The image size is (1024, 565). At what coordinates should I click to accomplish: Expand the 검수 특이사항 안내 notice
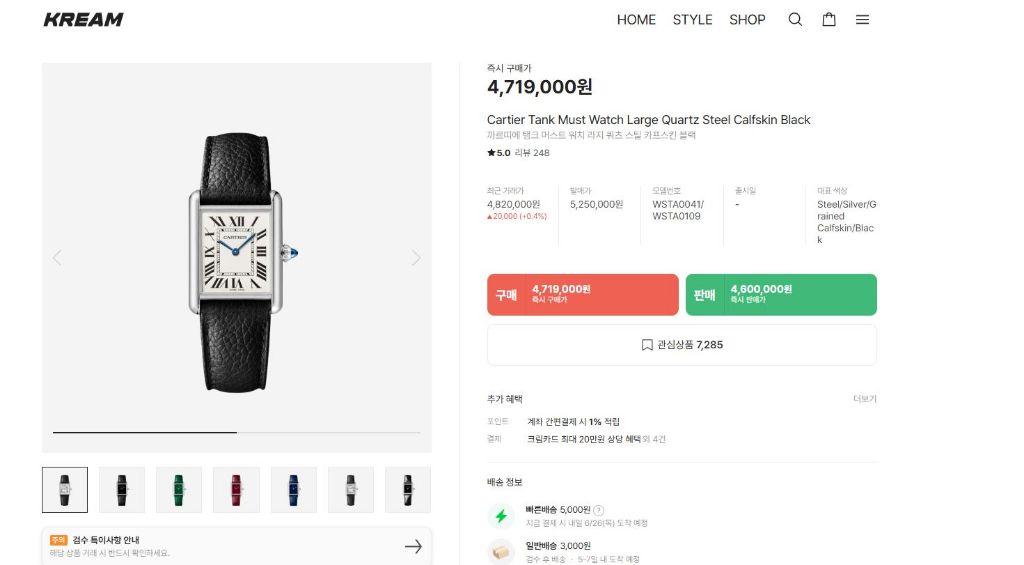(x=236, y=546)
